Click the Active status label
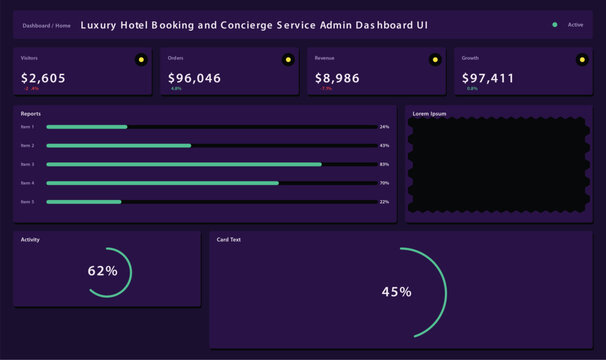The image size is (606, 360). pyautogui.click(x=575, y=25)
